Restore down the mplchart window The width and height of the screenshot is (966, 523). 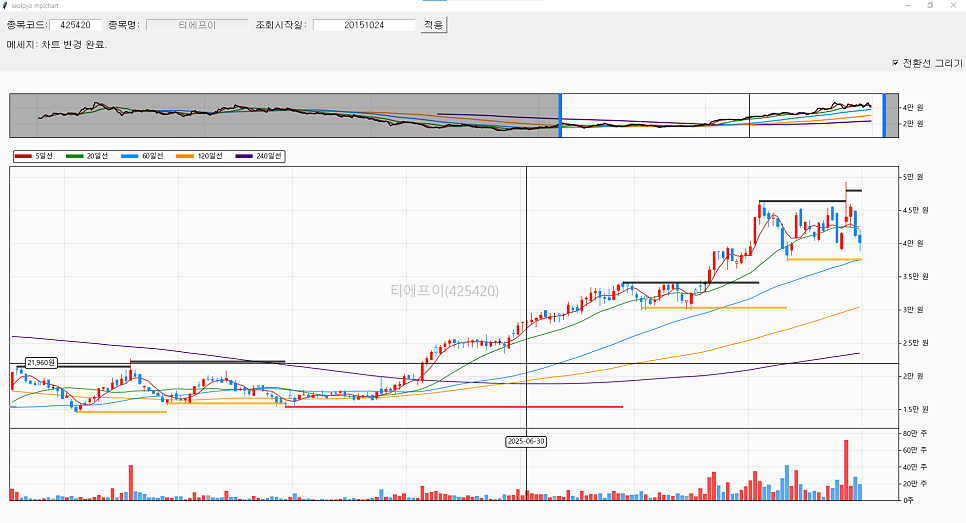click(930, 6)
